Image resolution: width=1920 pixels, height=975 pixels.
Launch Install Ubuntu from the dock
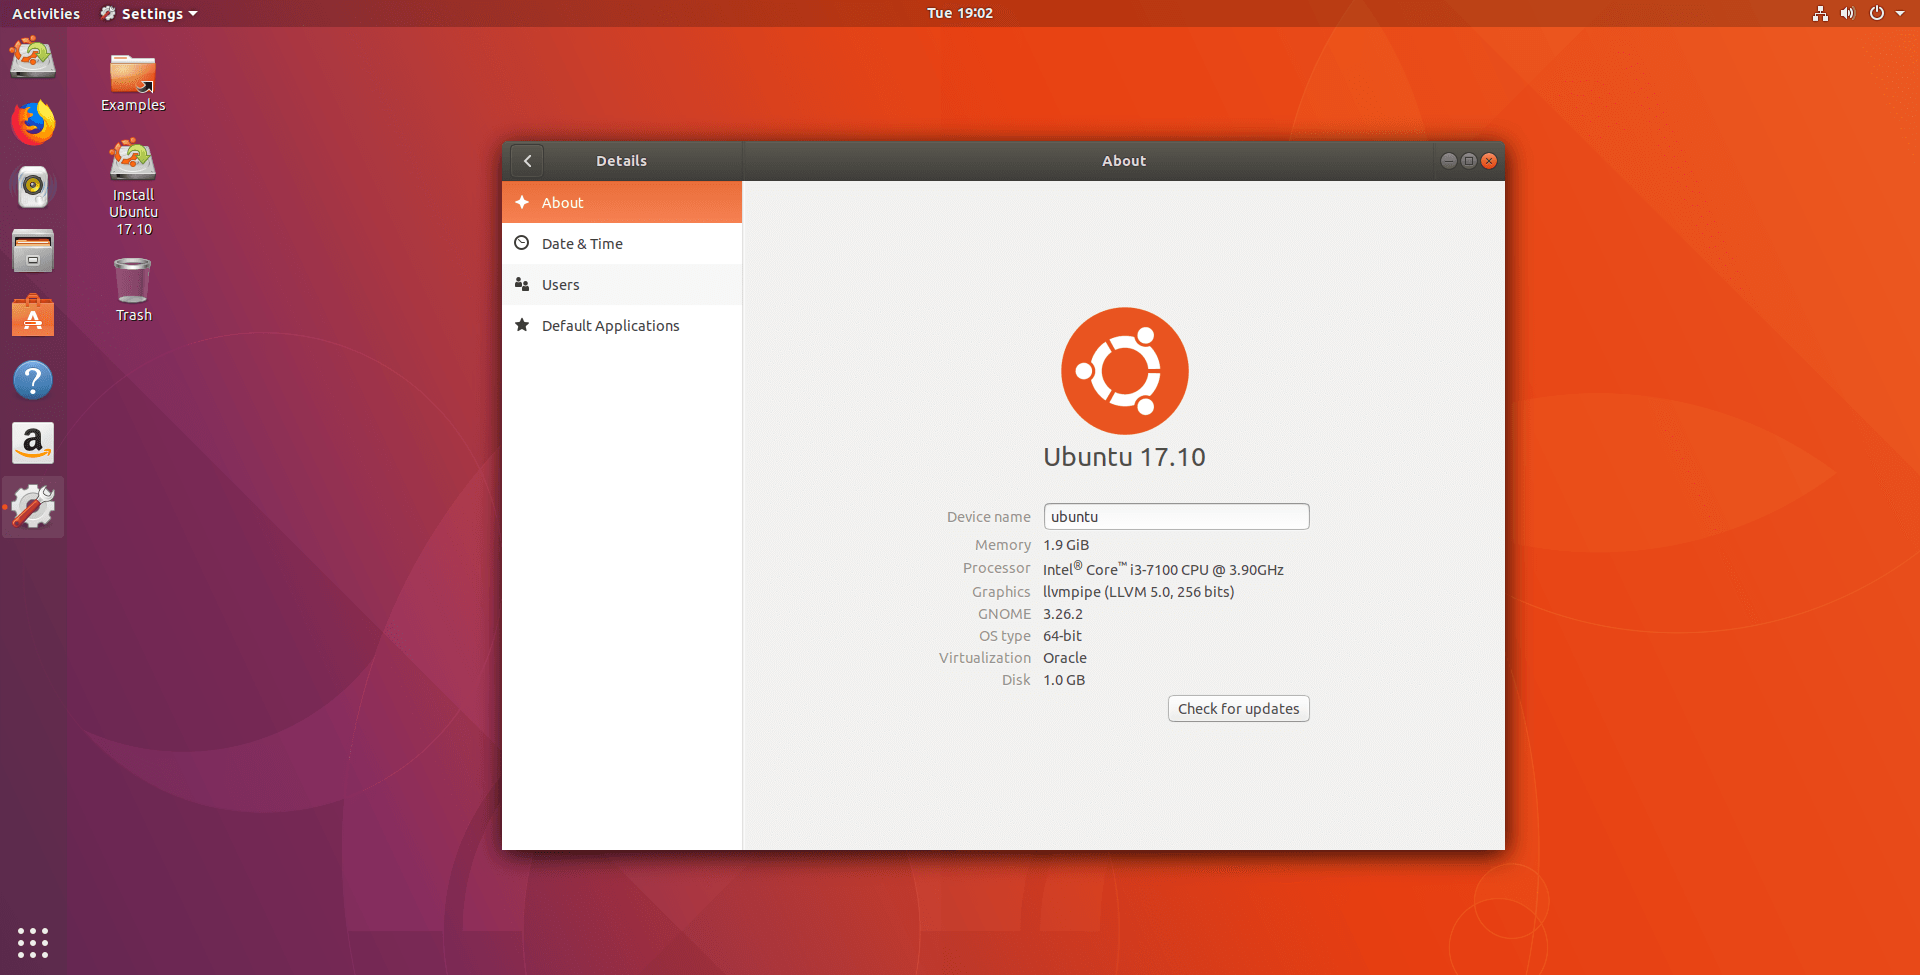[x=33, y=57]
